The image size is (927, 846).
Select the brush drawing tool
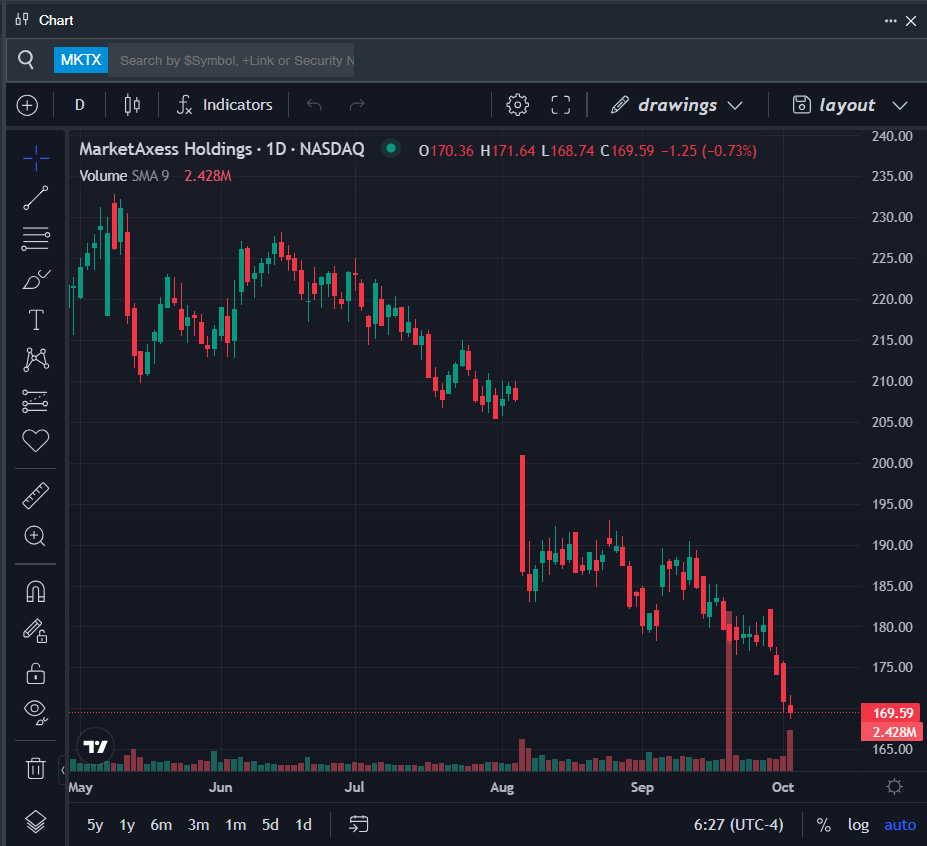coord(36,279)
